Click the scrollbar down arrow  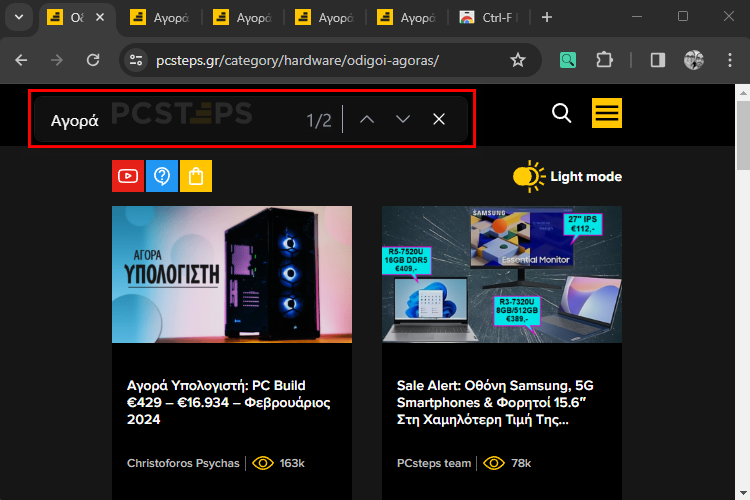pos(743,493)
